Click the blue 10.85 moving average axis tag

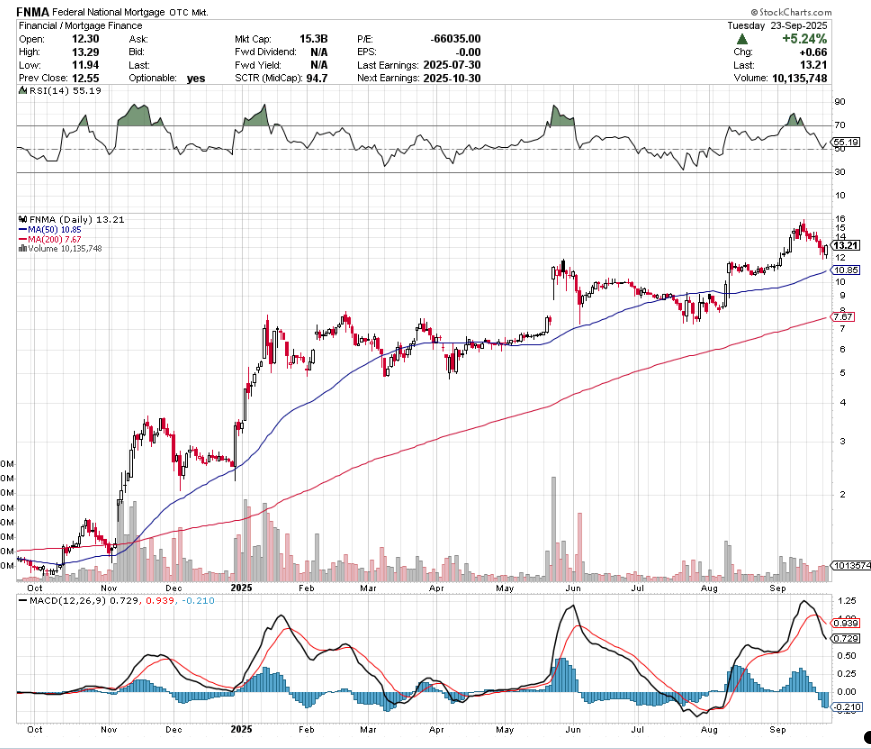point(846,270)
